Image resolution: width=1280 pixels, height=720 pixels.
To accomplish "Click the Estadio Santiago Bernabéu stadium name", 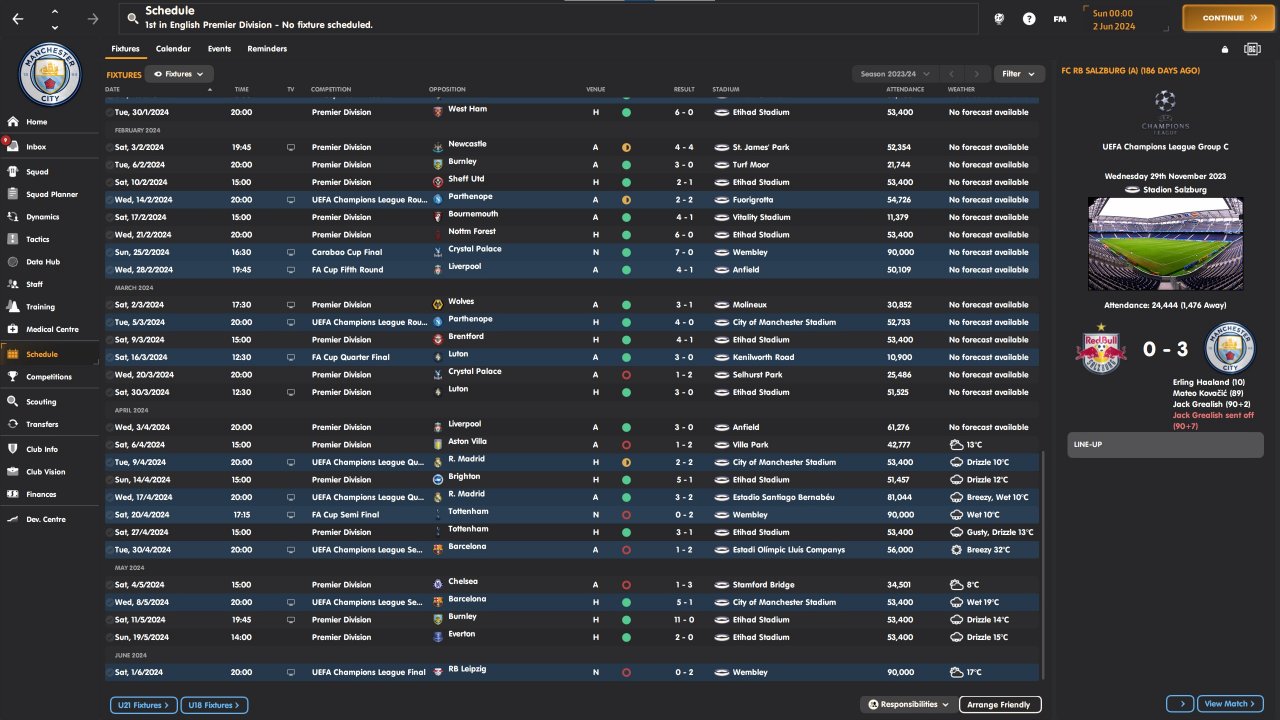I will [783, 497].
